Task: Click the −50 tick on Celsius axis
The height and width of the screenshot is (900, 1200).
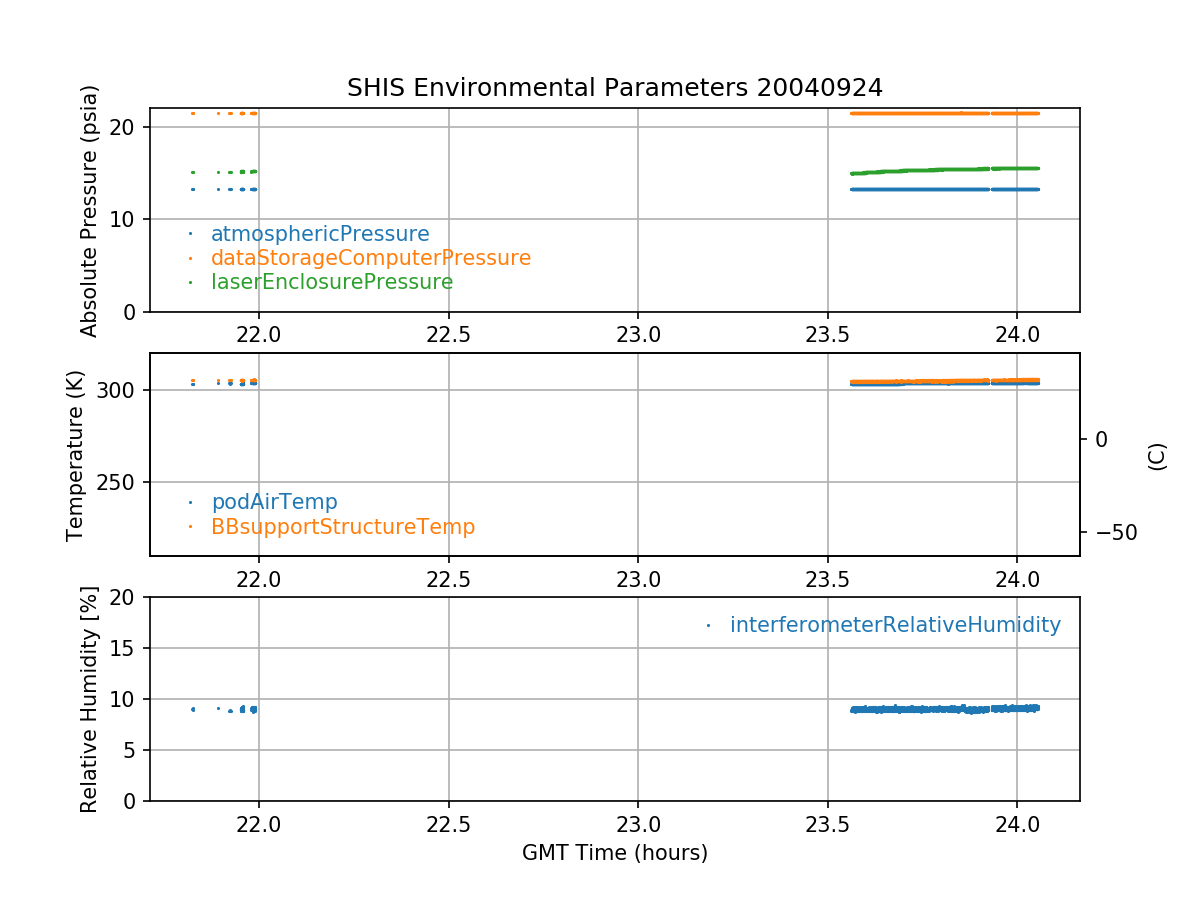Action: tap(1112, 532)
